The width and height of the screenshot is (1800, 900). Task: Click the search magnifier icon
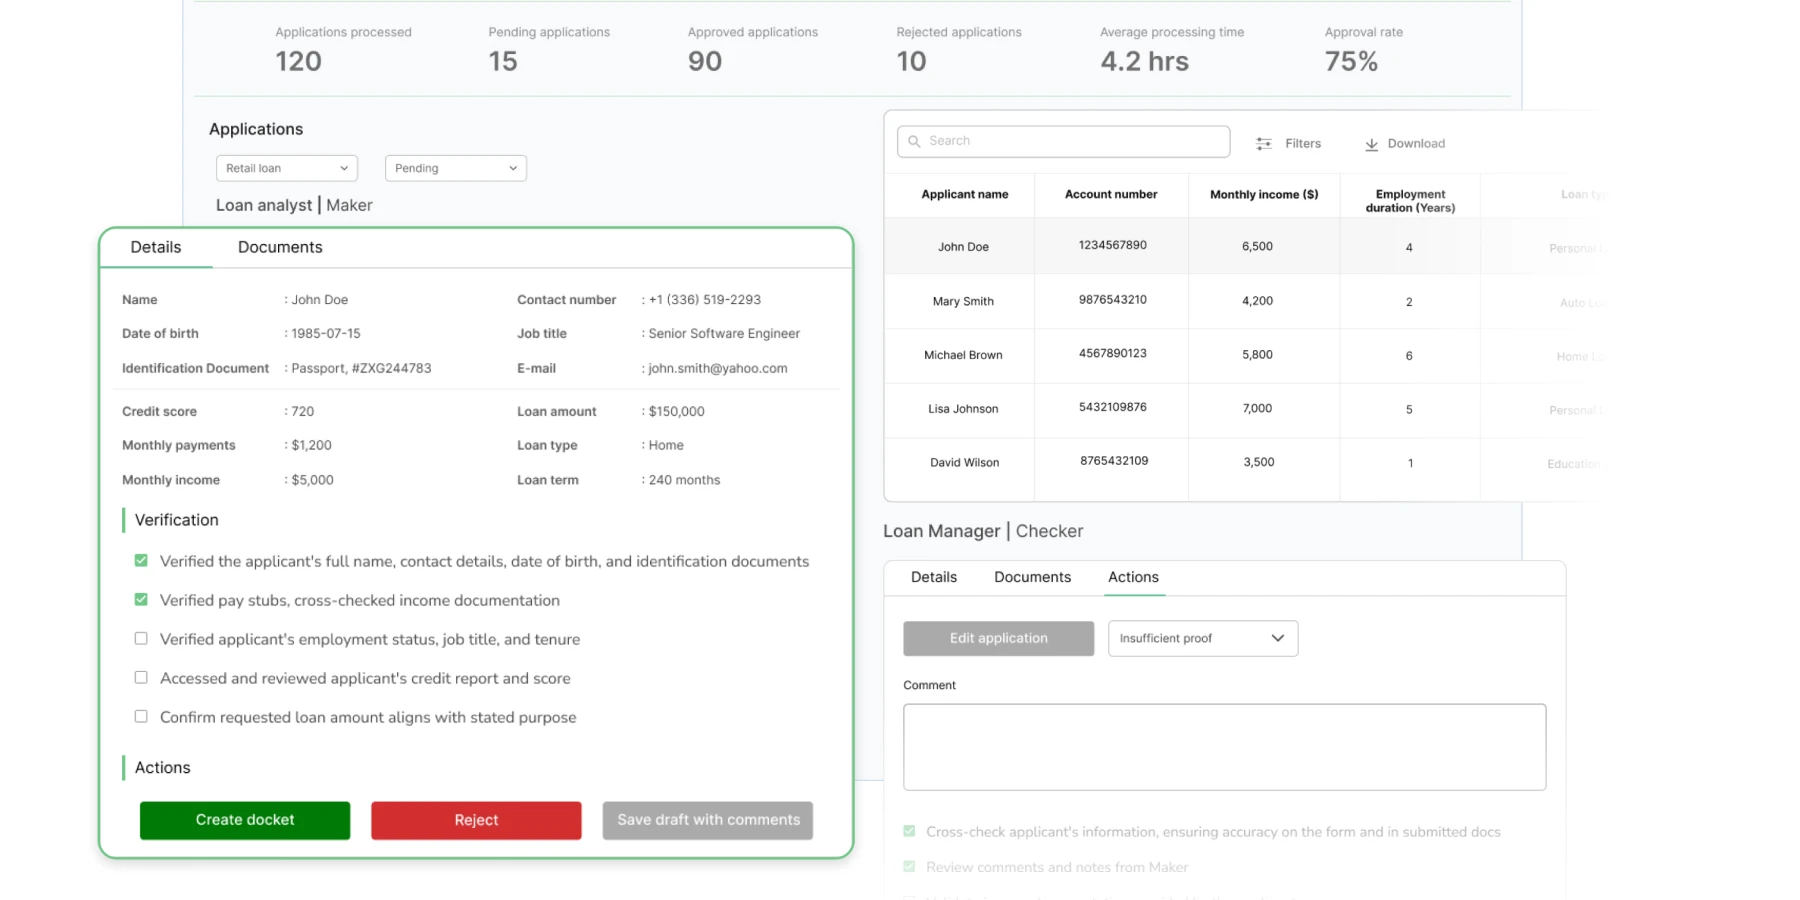tap(914, 141)
